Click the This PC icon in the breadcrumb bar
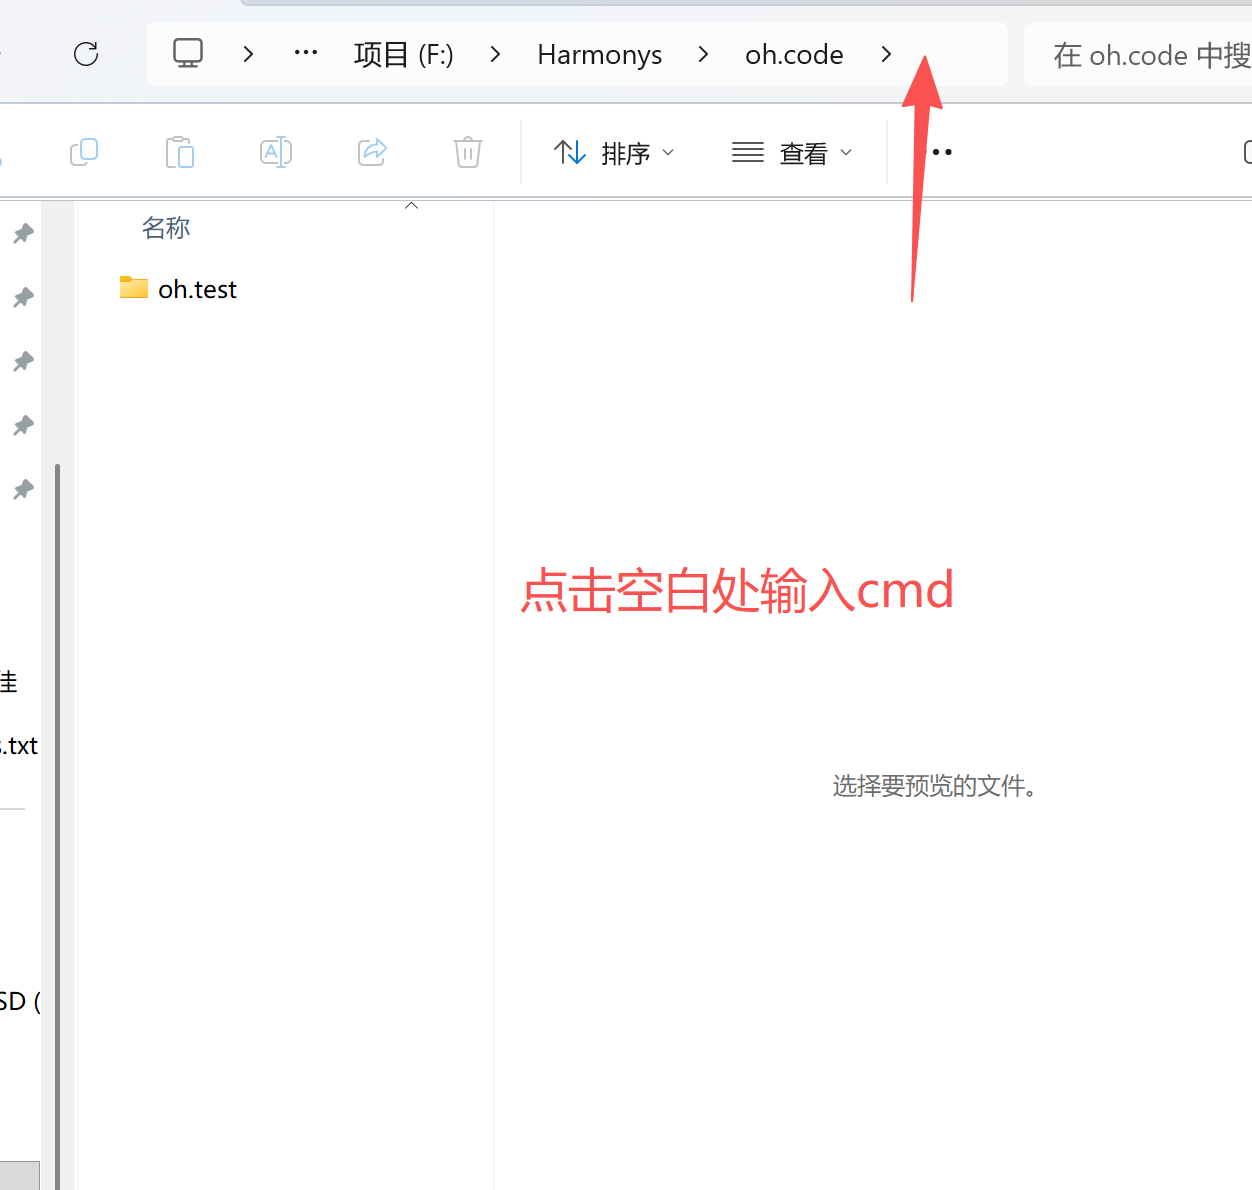The height and width of the screenshot is (1190, 1252). [187, 54]
